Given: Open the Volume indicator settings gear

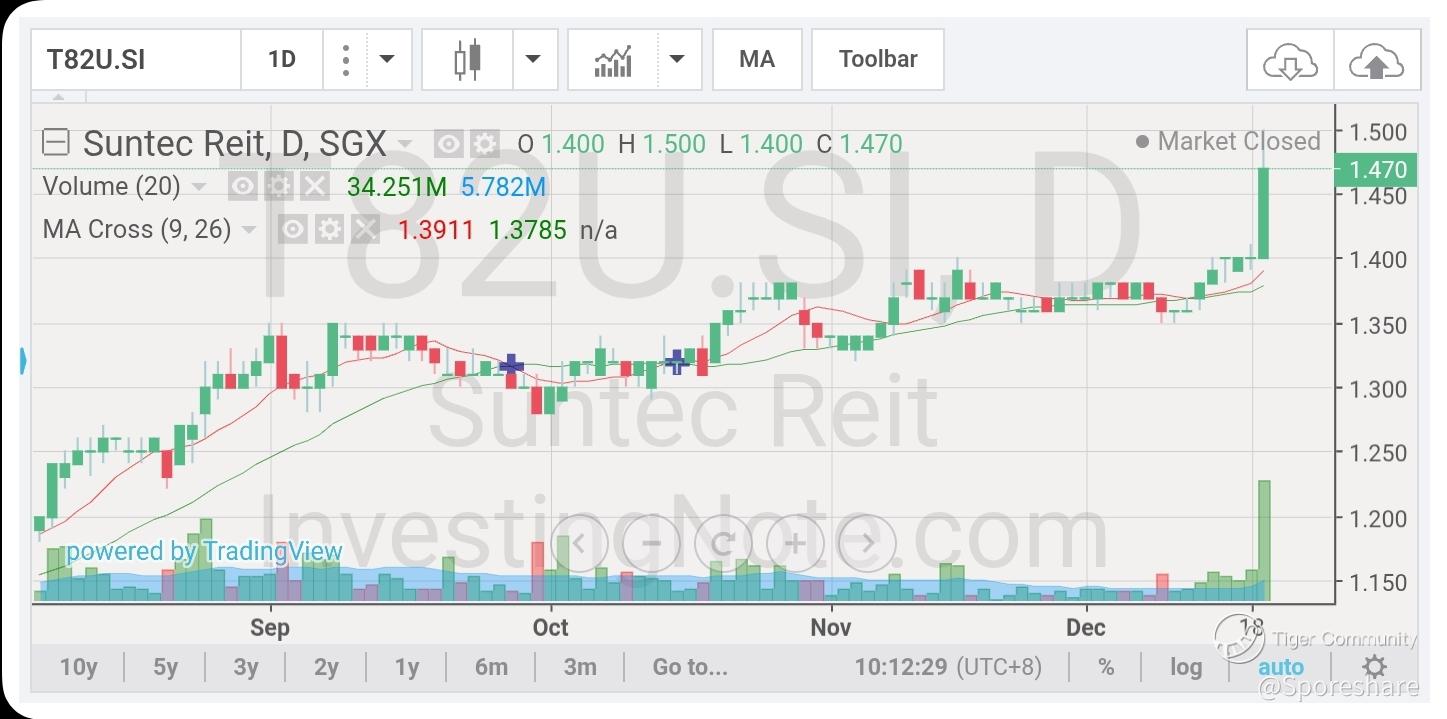Looking at the screenshot, I should point(279,187).
